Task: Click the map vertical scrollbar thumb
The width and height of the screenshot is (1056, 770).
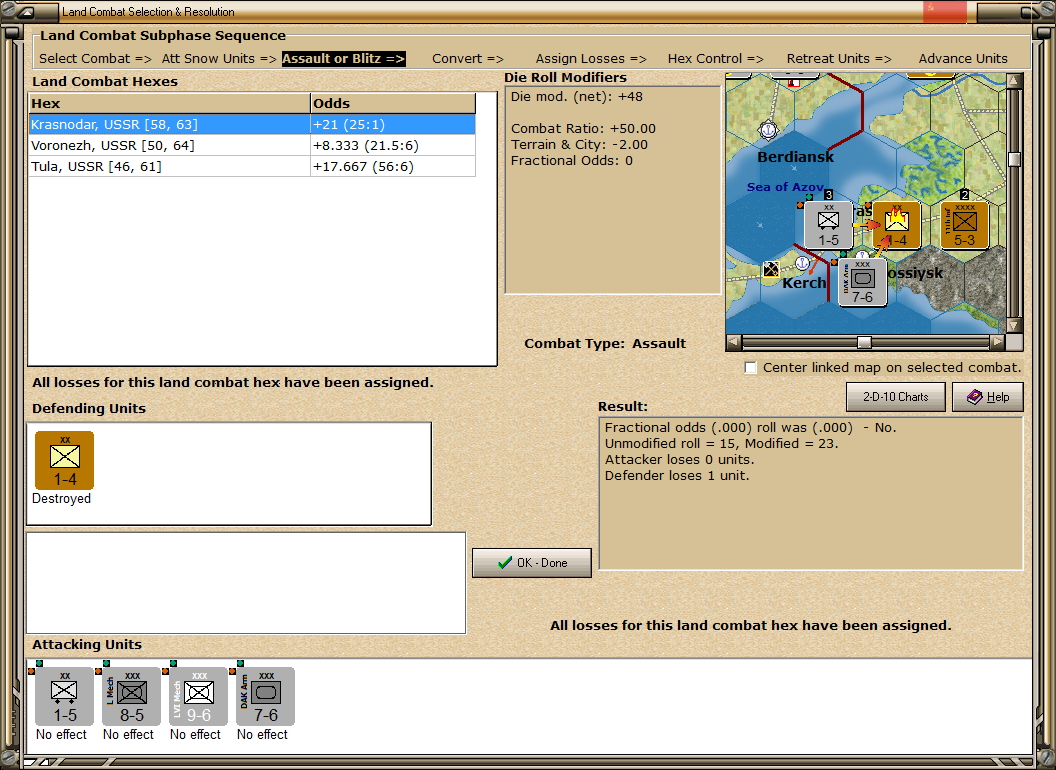Action: point(1014,160)
